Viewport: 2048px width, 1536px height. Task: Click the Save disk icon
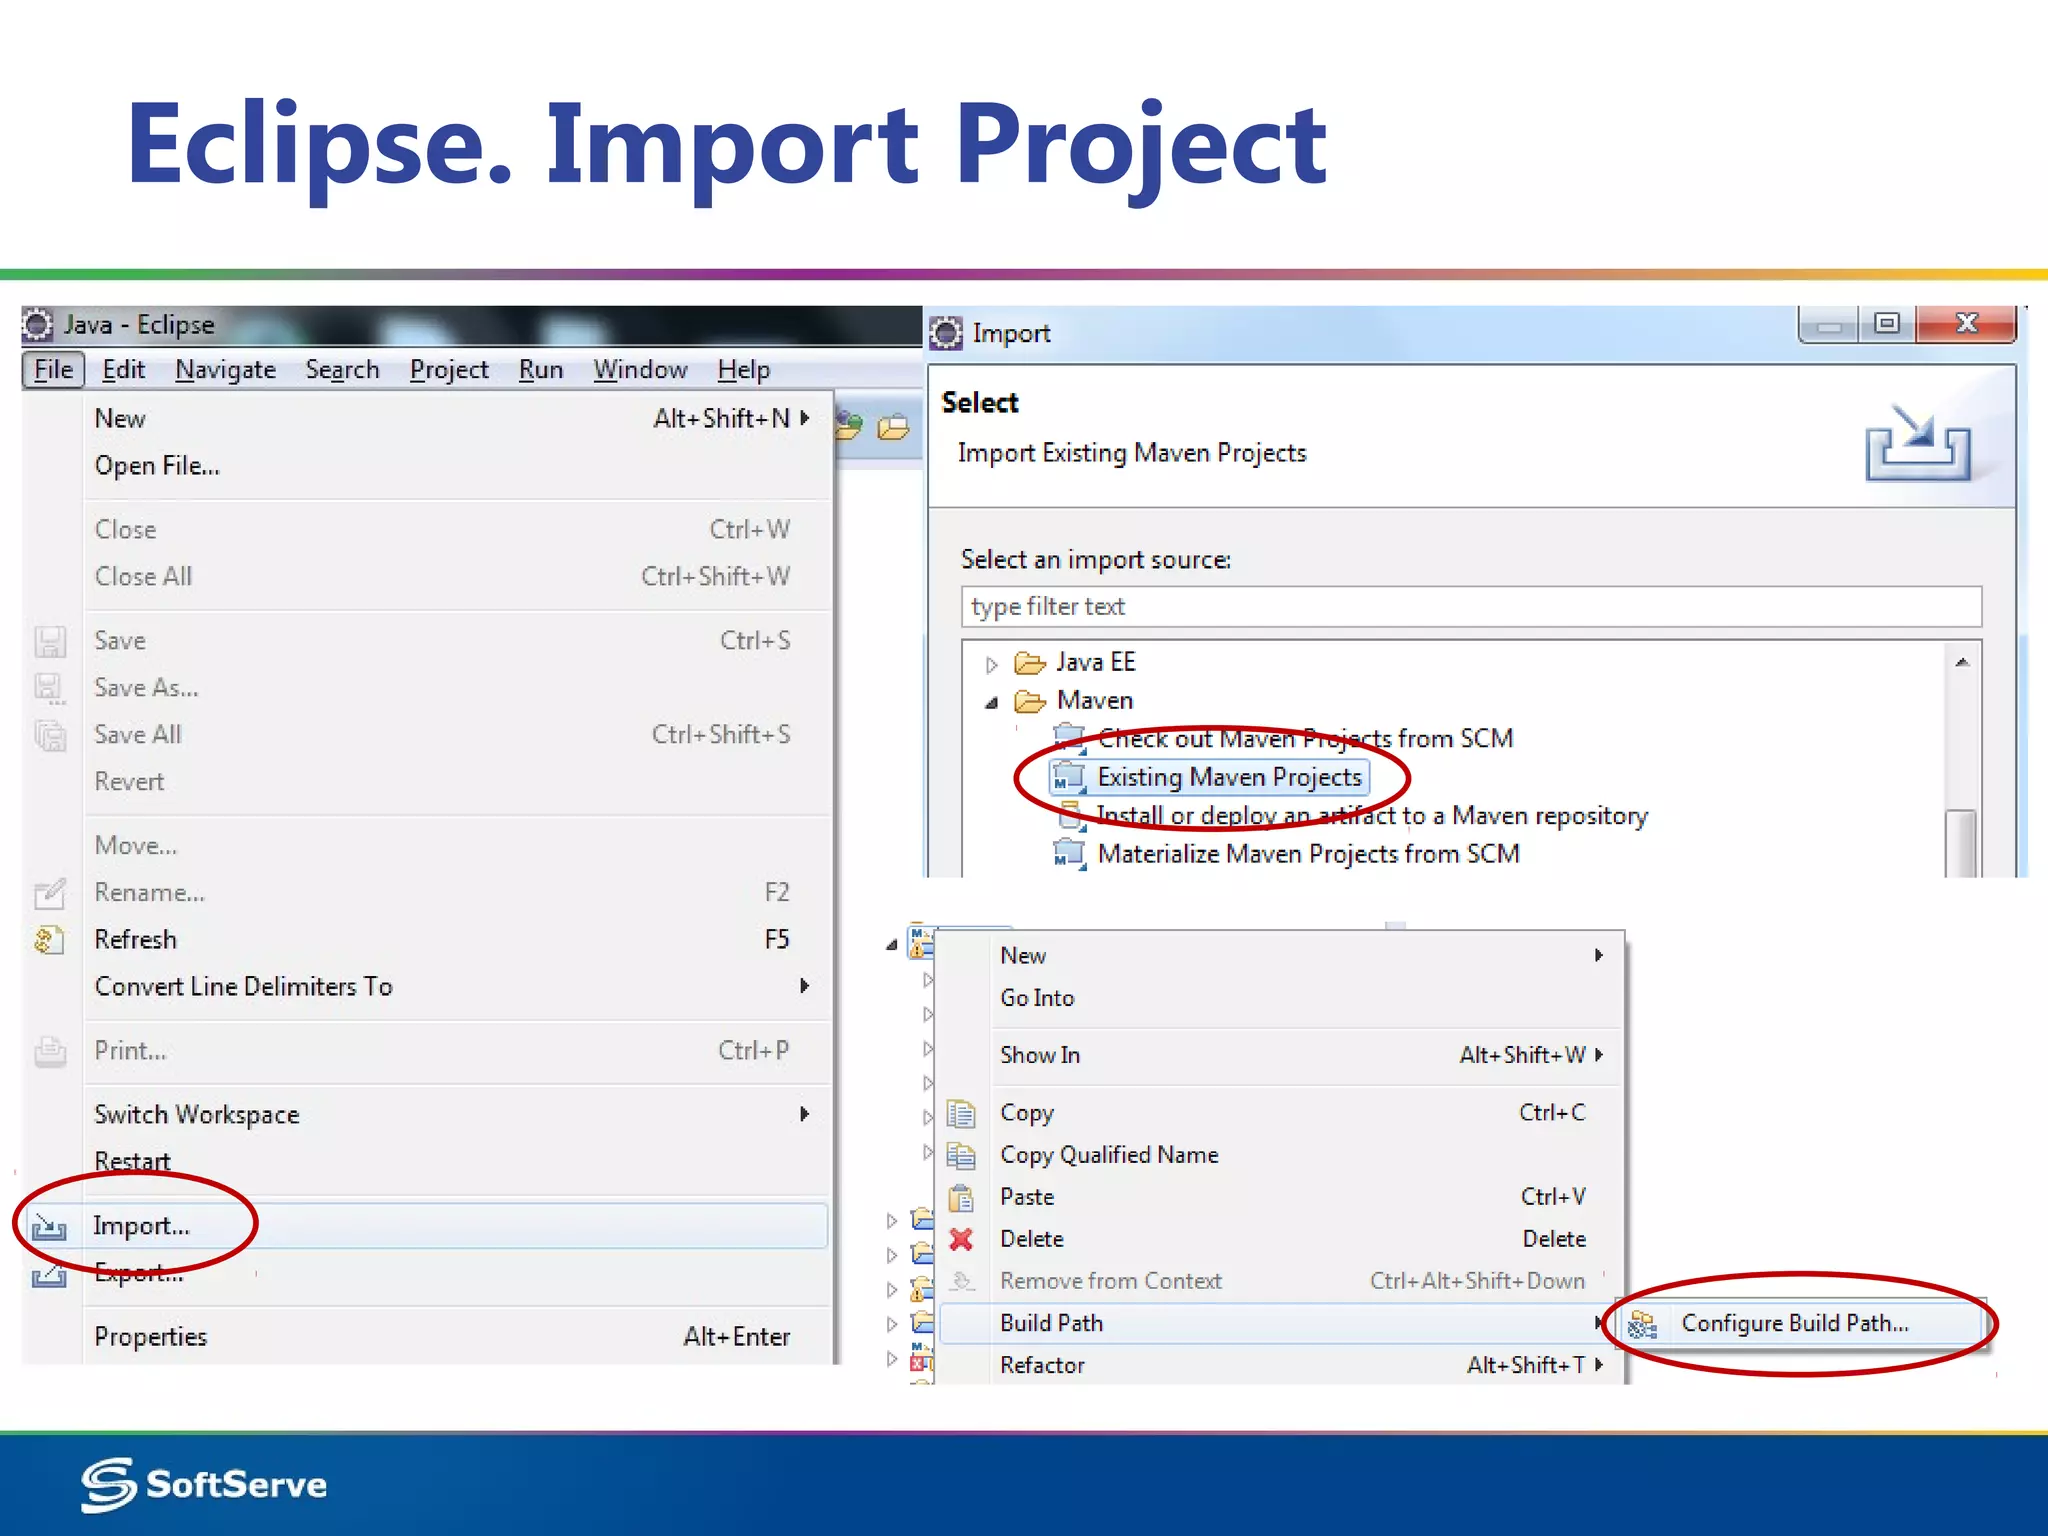click(x=50, y=641)
